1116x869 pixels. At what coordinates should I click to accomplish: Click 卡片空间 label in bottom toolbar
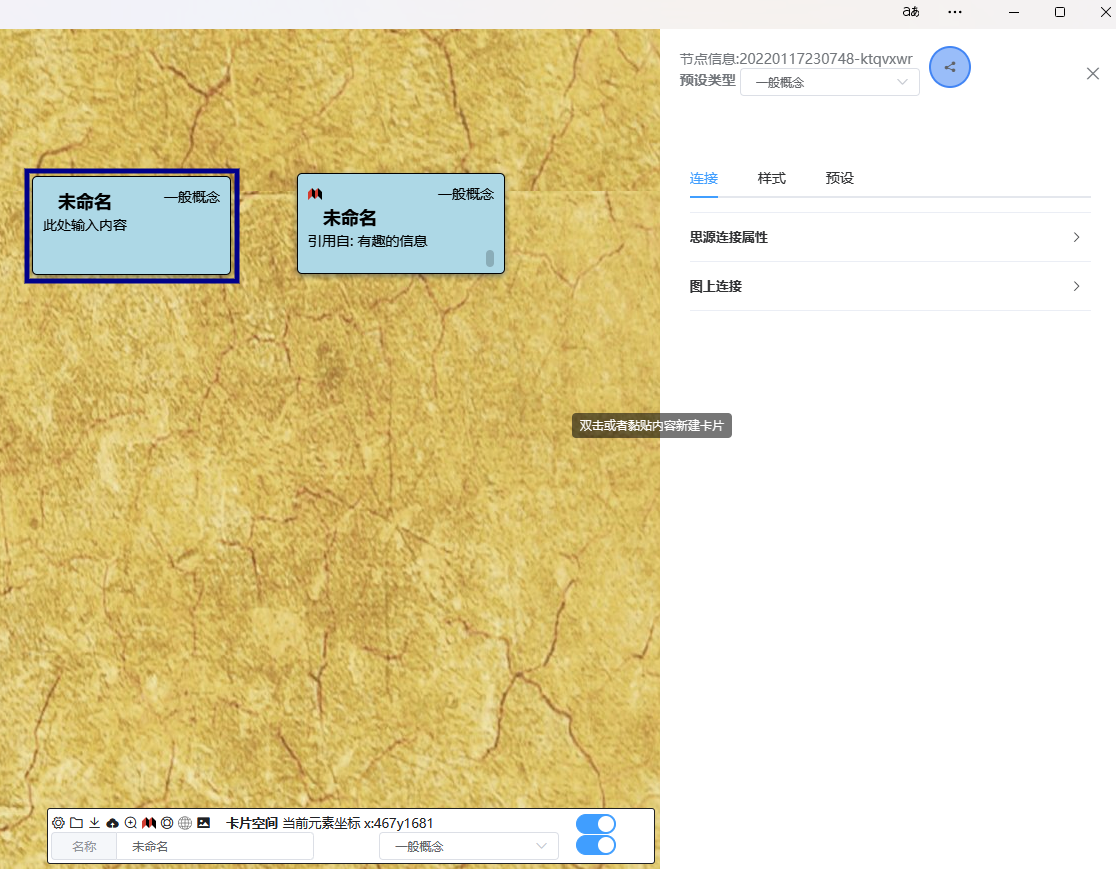252,823
